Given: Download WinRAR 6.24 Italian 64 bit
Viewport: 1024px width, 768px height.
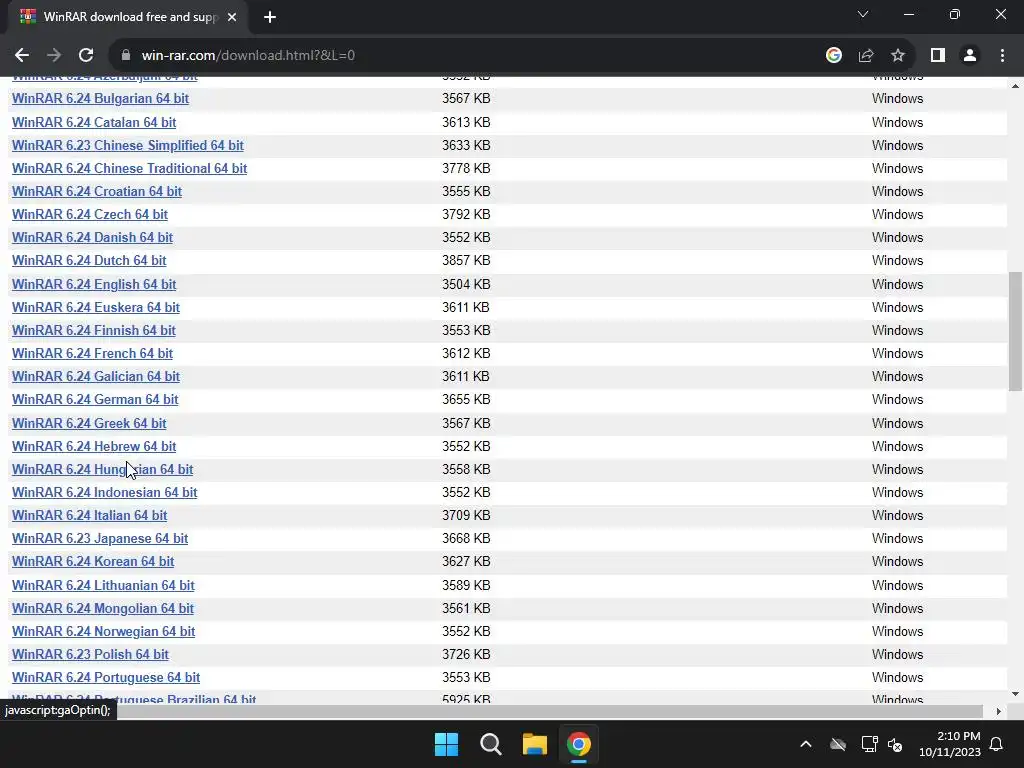Looking at the screenshot, I should 89,515.
